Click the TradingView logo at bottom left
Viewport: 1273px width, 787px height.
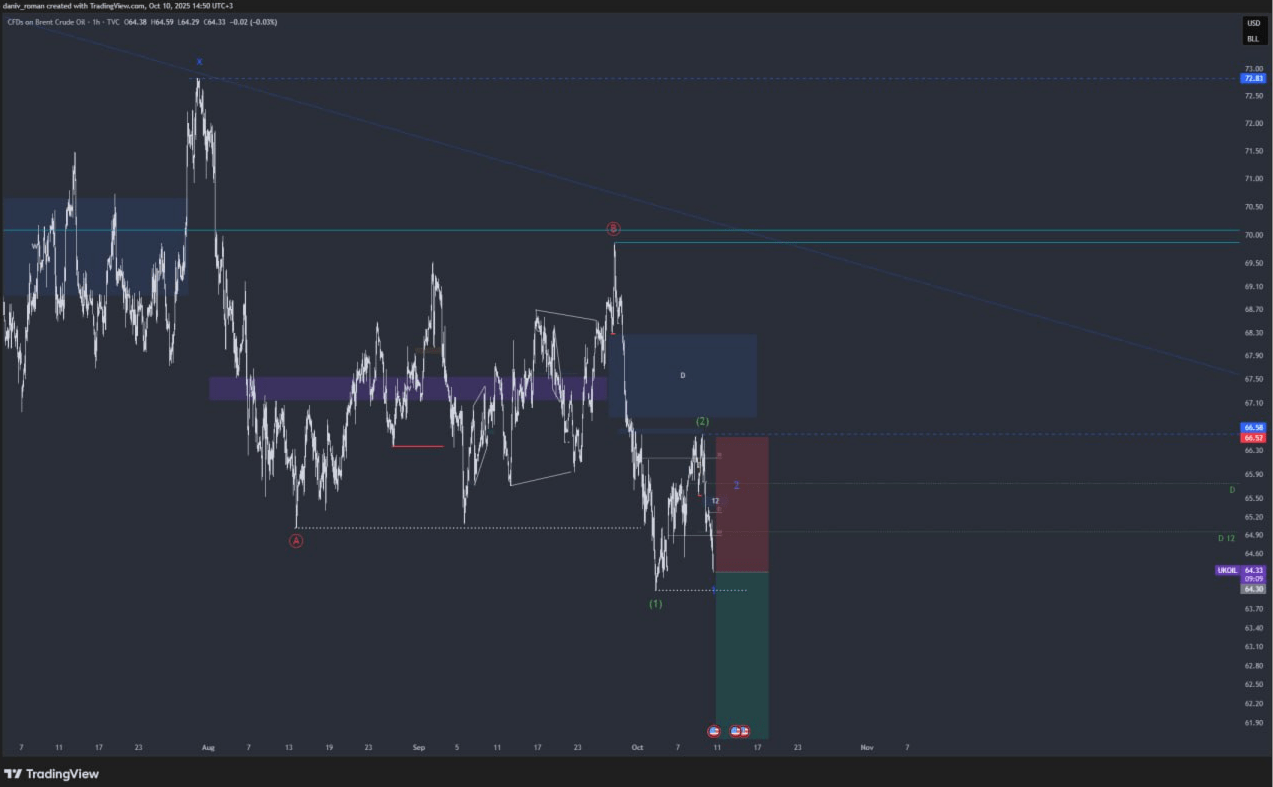pos(51,774)
